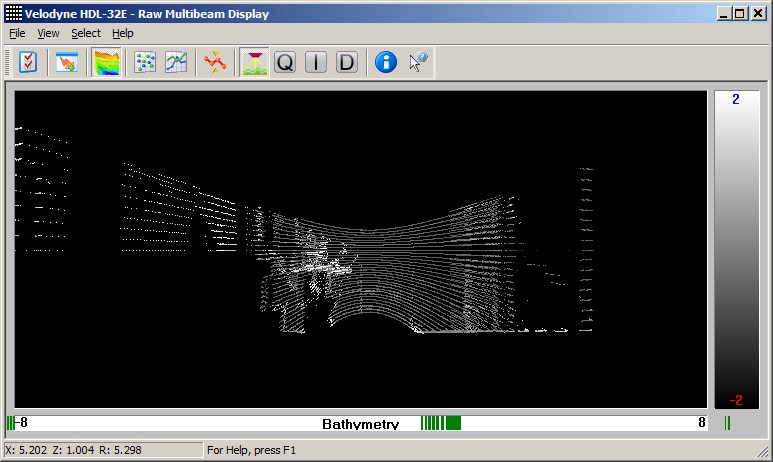
Task: Open the File menu
Action: pyautogui.click(x=17, y=33)
